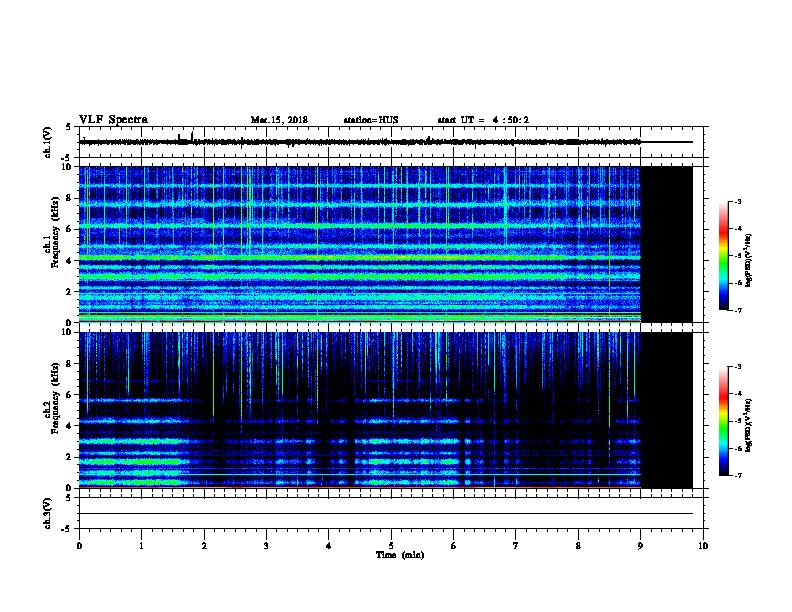Click the "-5" tick of ch.3(V) waveform axis

68,529
